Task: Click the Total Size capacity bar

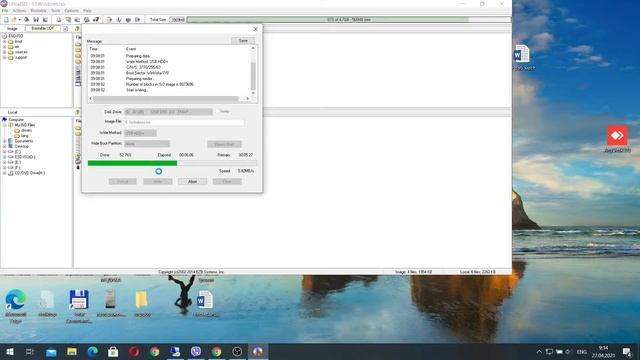Action: click(349, 20)
